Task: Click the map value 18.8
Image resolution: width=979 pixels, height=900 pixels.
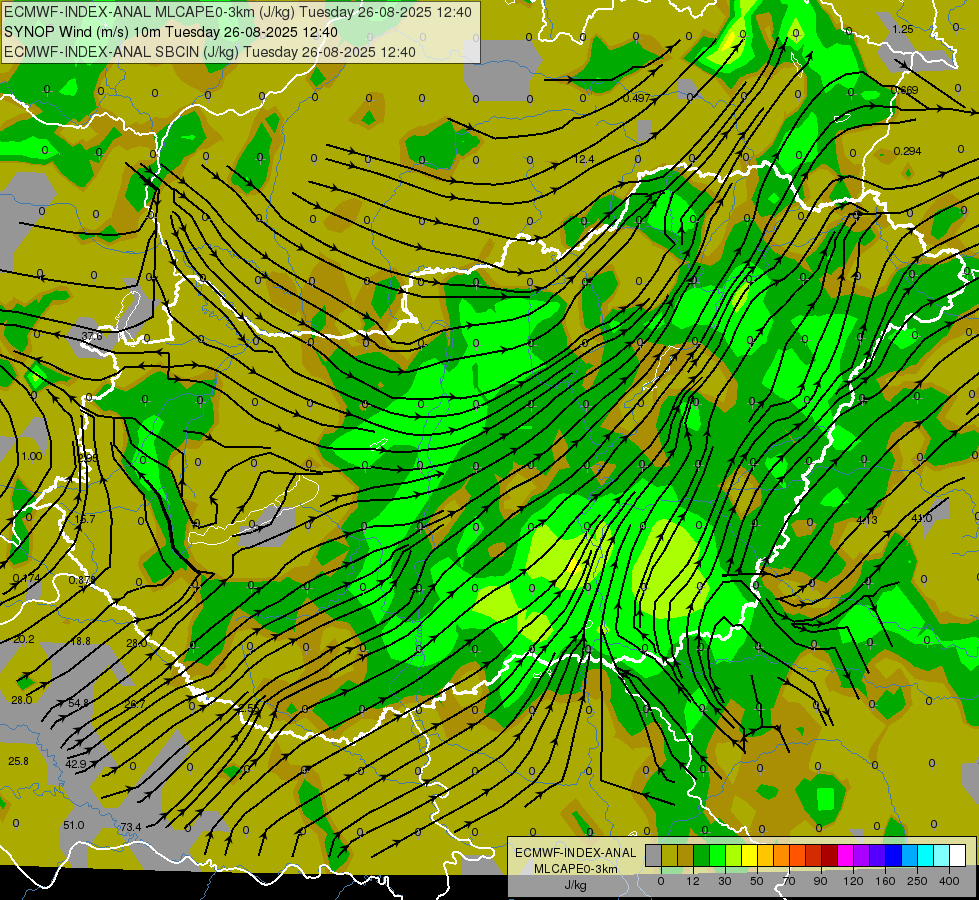Action: (81, 641)
